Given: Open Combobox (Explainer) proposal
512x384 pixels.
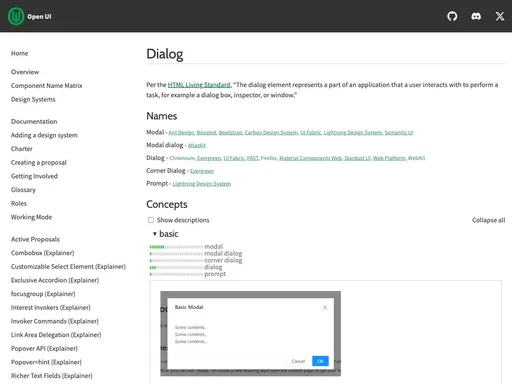Looking at the screenshot, I should (x=43, y=253).
